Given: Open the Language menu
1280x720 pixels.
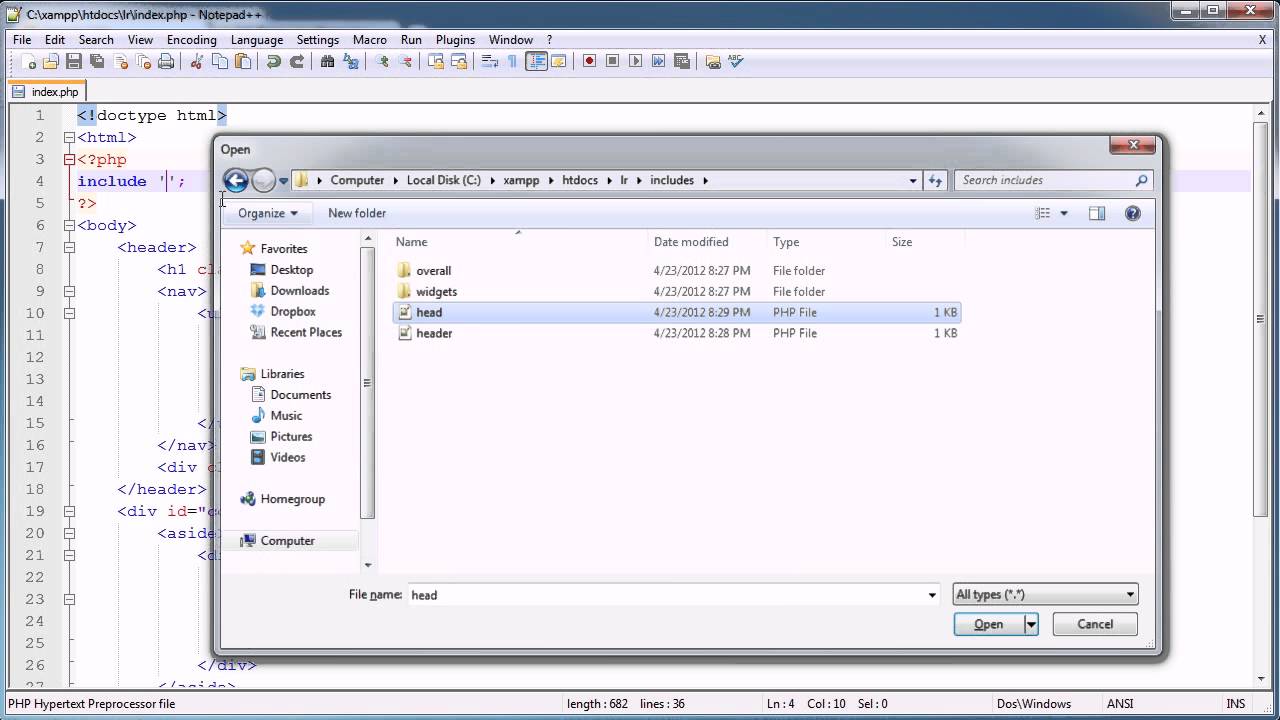Looking at the screenshot, I should pos(257,40).
